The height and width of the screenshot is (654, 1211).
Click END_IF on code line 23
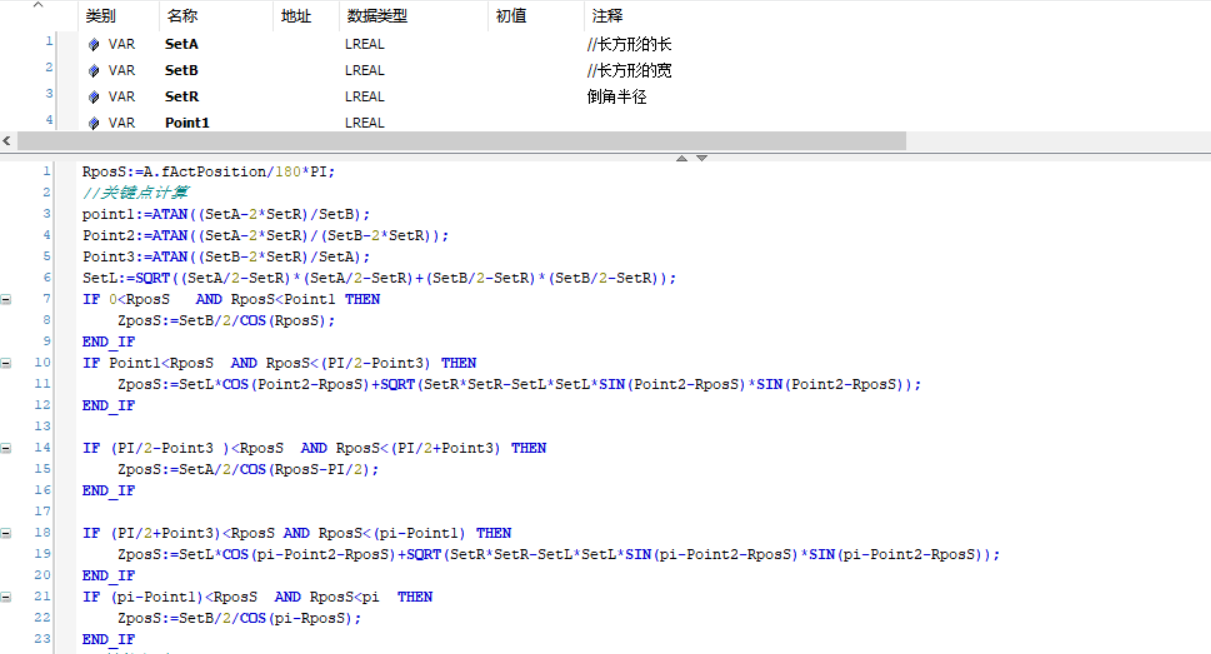[108, 639]
